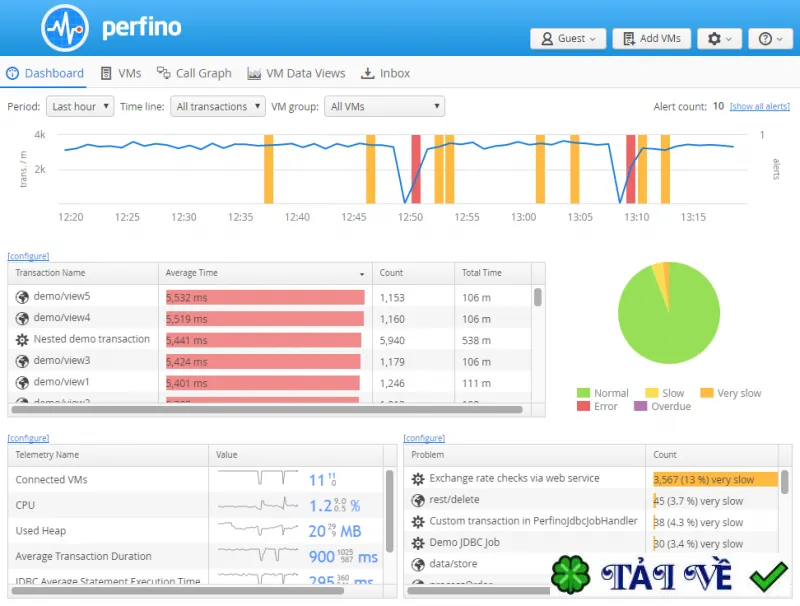Screen dimensions: 800x606
Task: Open the help question mark menu
Action: 770,39
